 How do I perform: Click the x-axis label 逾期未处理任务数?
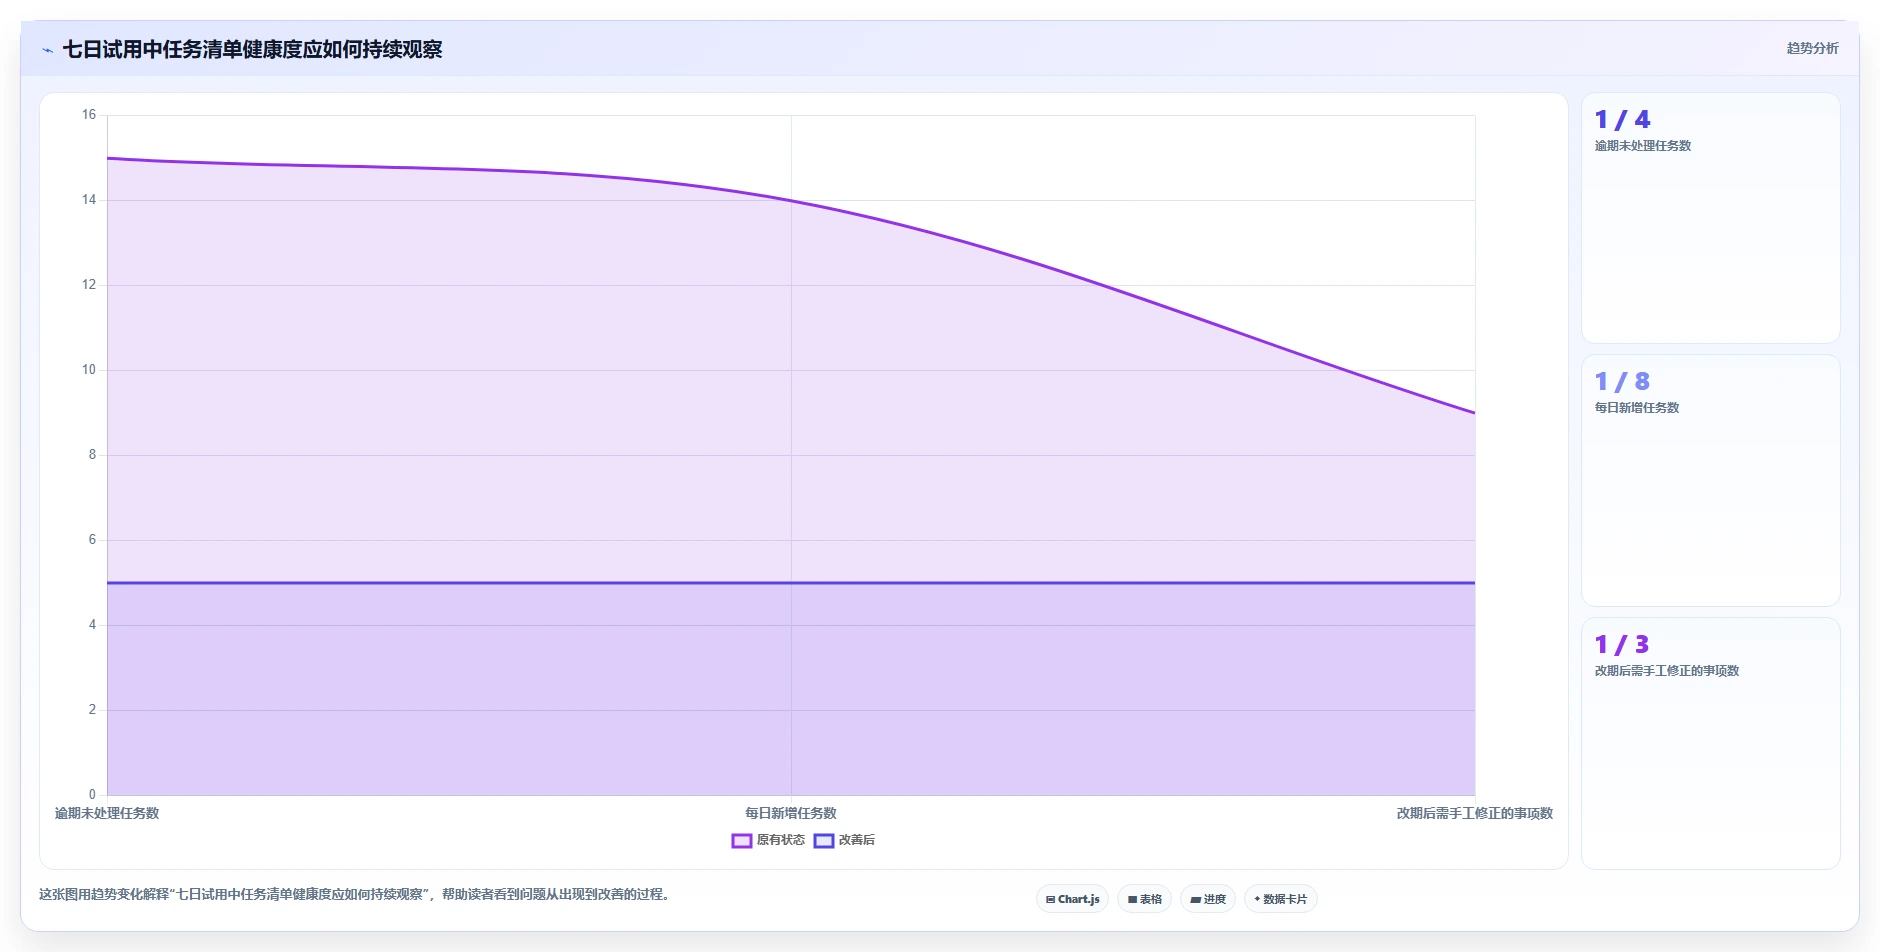tap(107, 813)
